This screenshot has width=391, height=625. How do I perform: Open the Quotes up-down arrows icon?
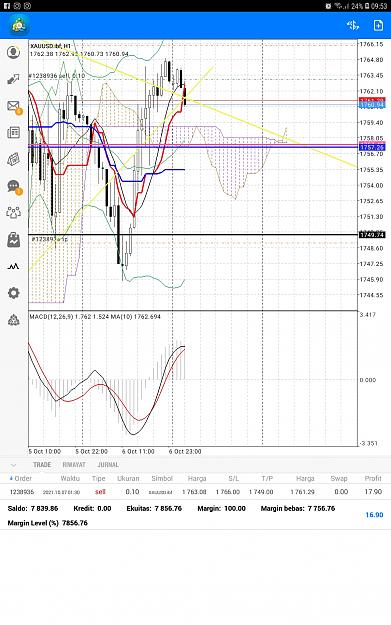click(x=14, y=79)
